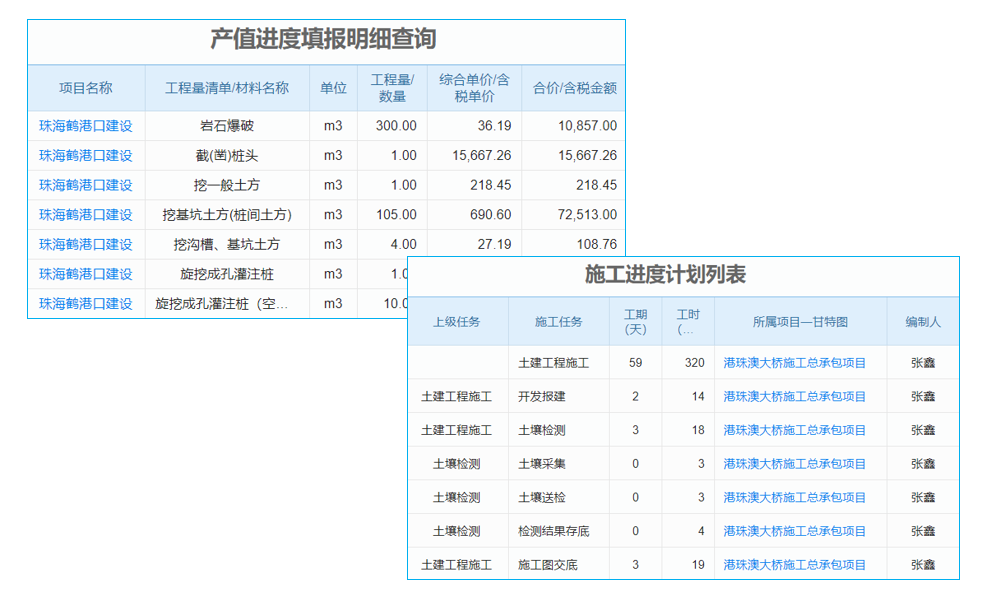Click the 工程量清单/材料名称 column header

pos(226,87)
